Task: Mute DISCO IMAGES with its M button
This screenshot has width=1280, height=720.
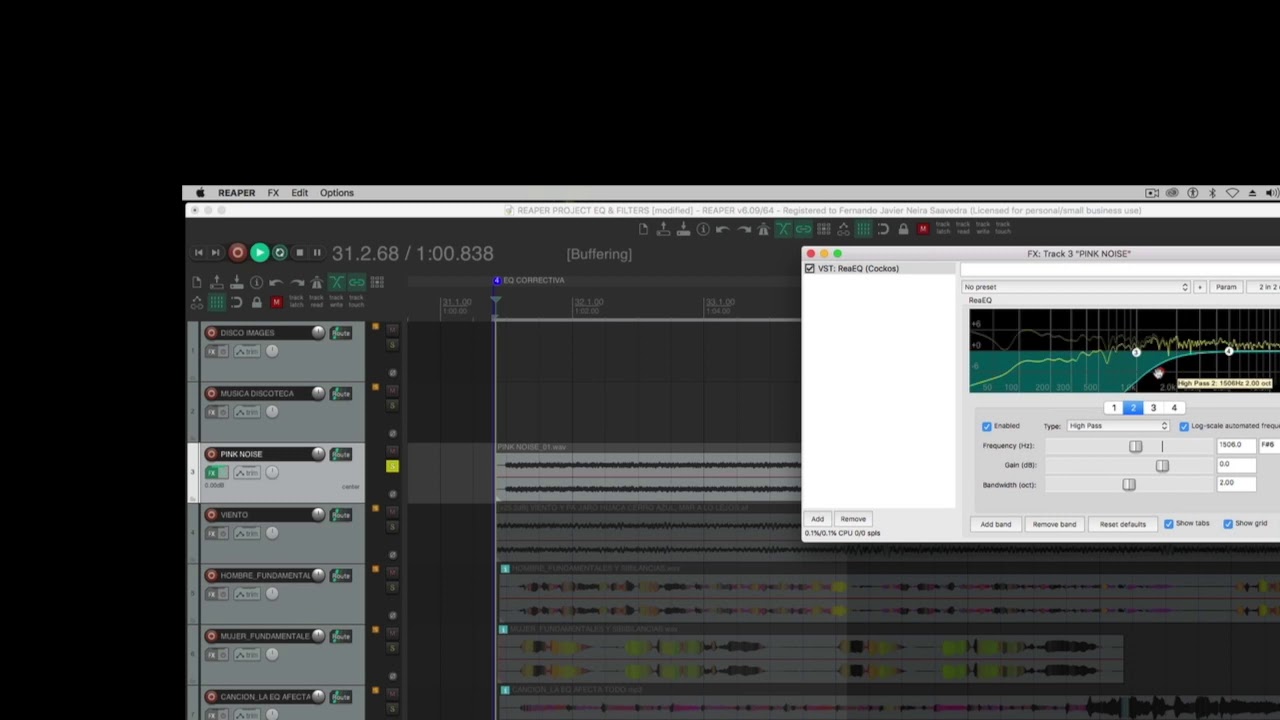Action: coord(392,328)
